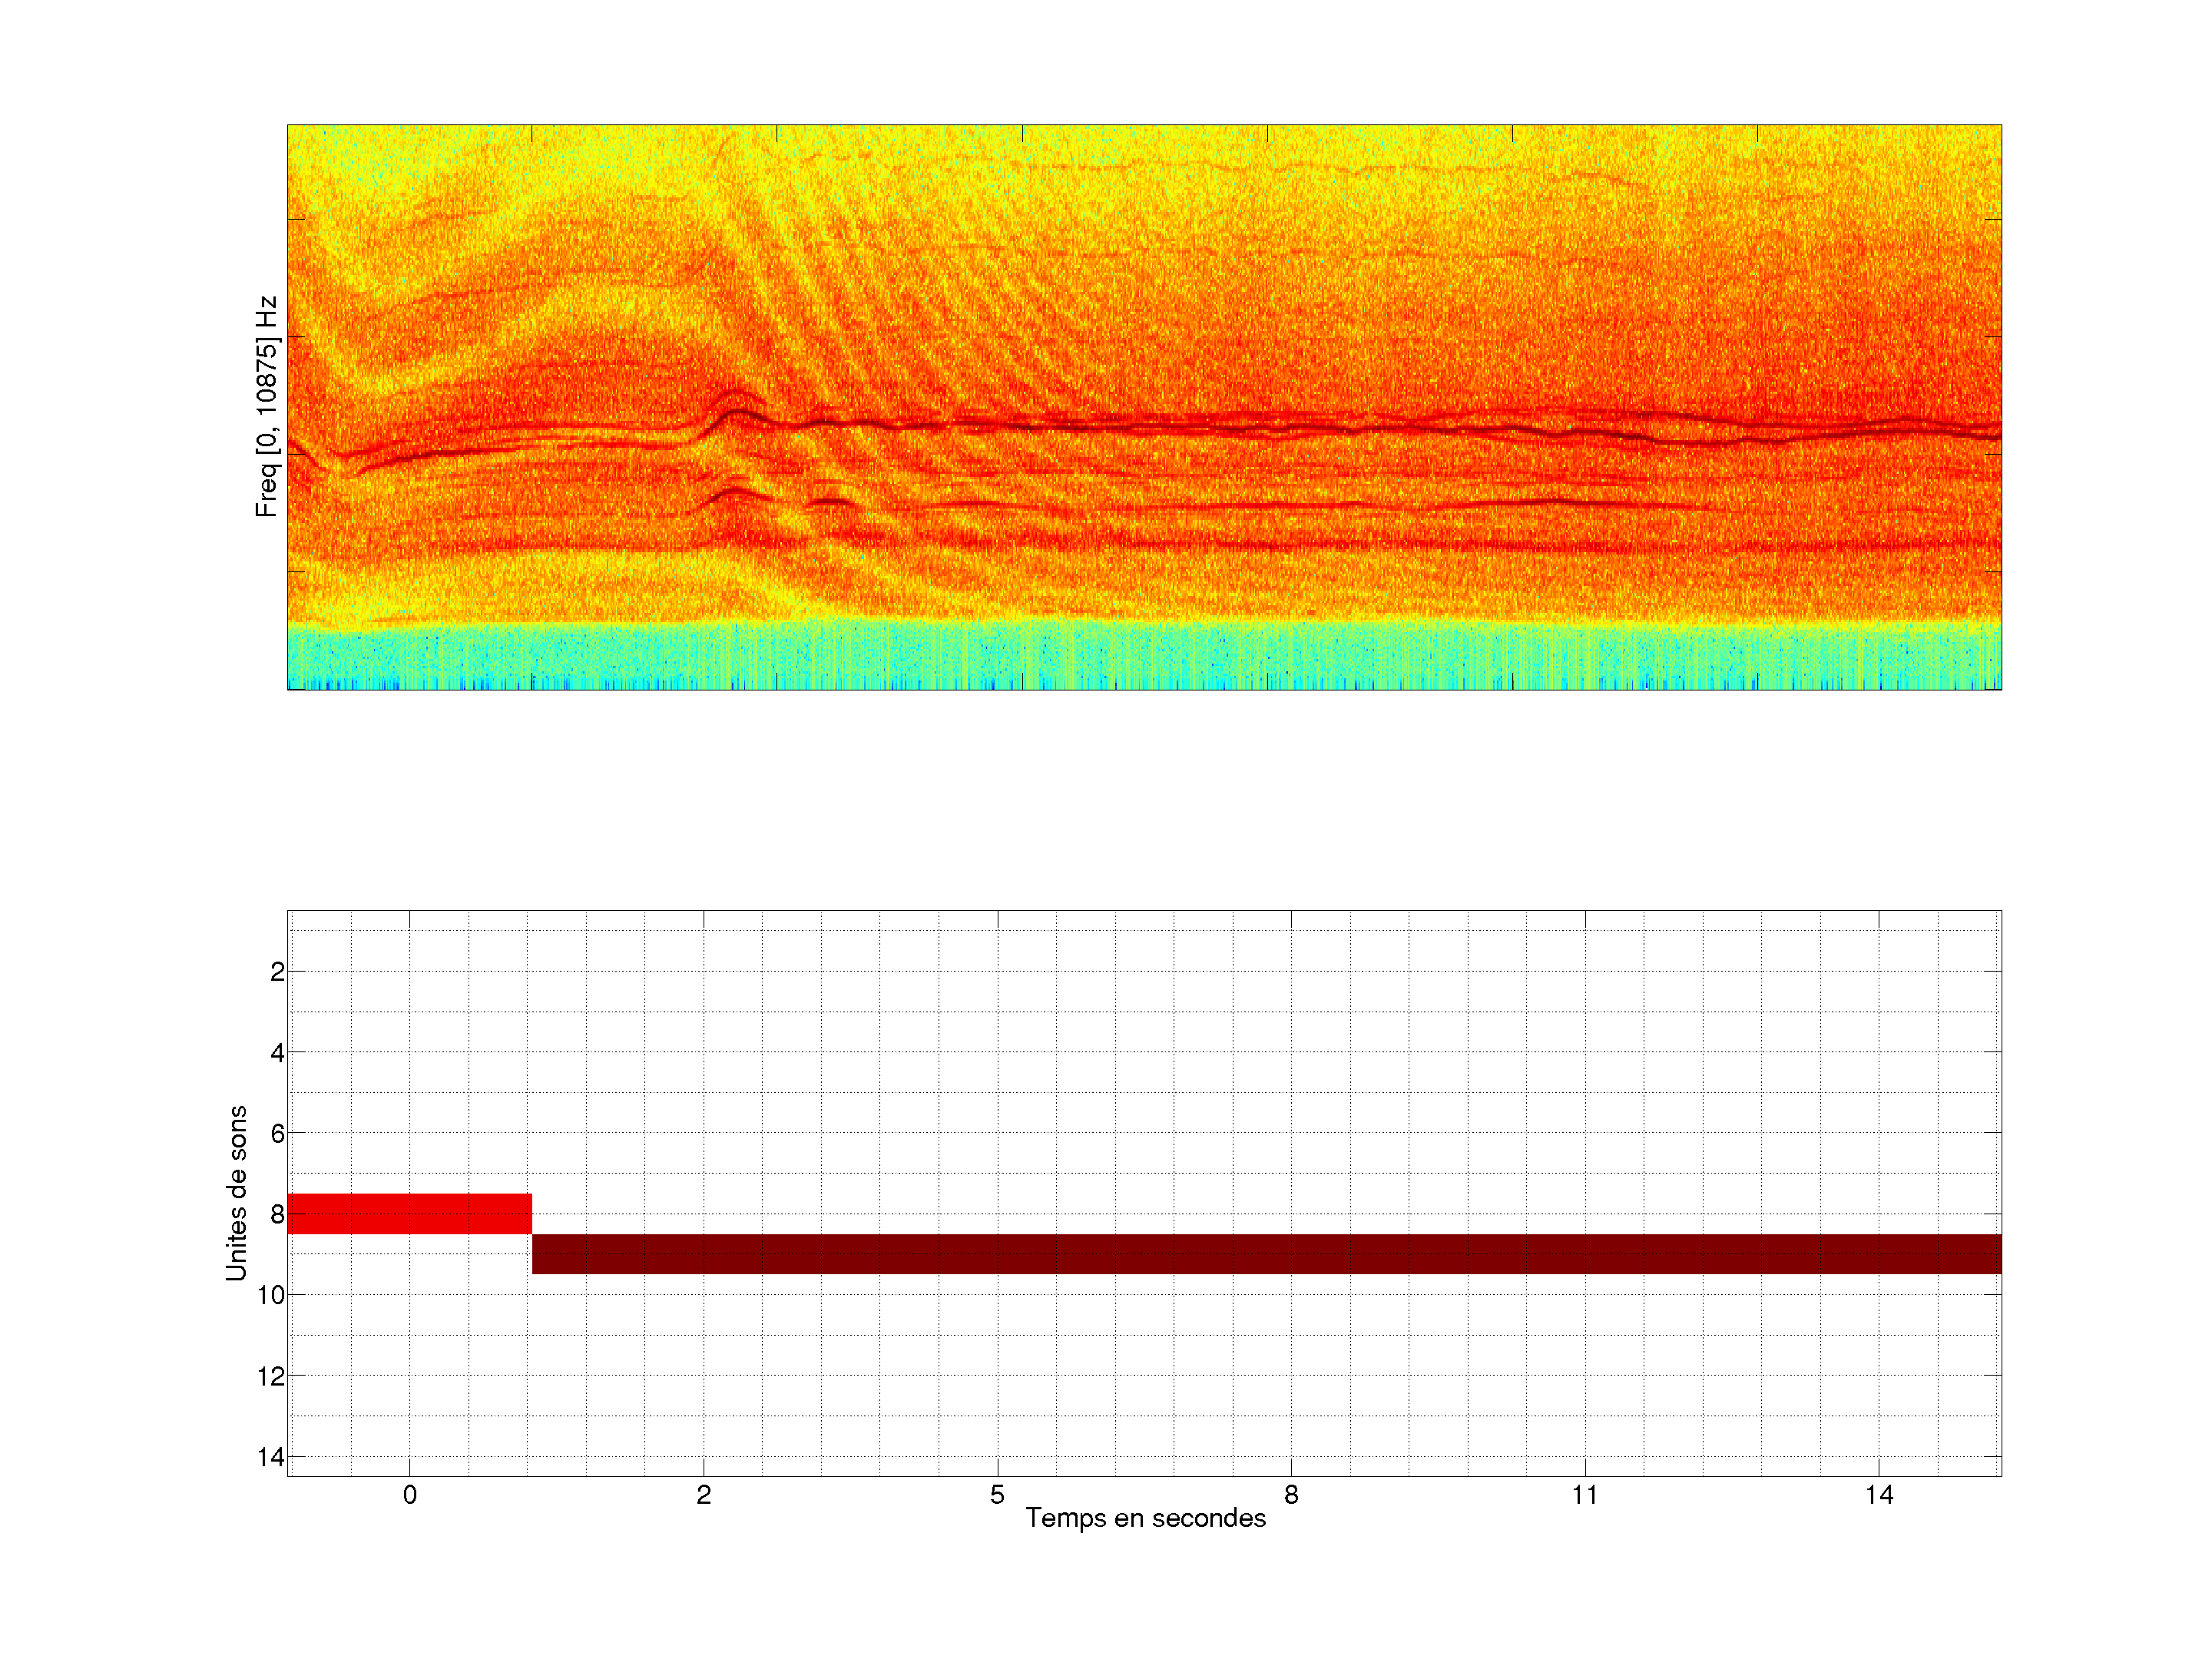The width and height of the screenshot is (2212, 1659).
Task: Click the x-axis tick label 8
Action: pos(1291,1495)
